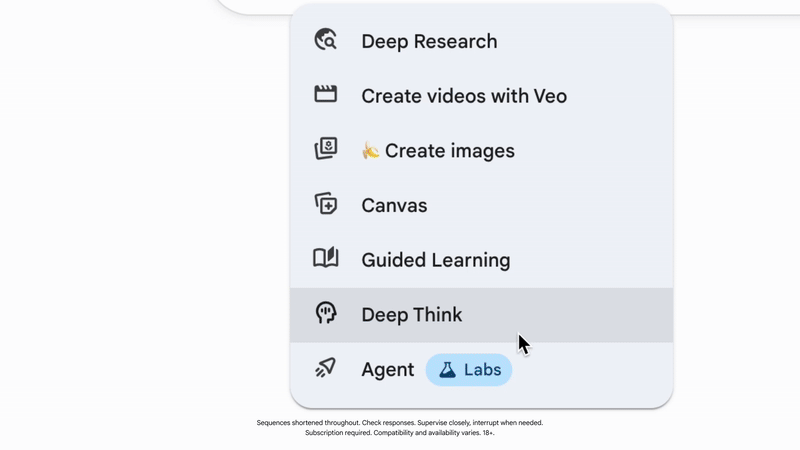Pick the Guided Learning text option
This screenshot has width=800, height=450.
click(x=436, y=260)
